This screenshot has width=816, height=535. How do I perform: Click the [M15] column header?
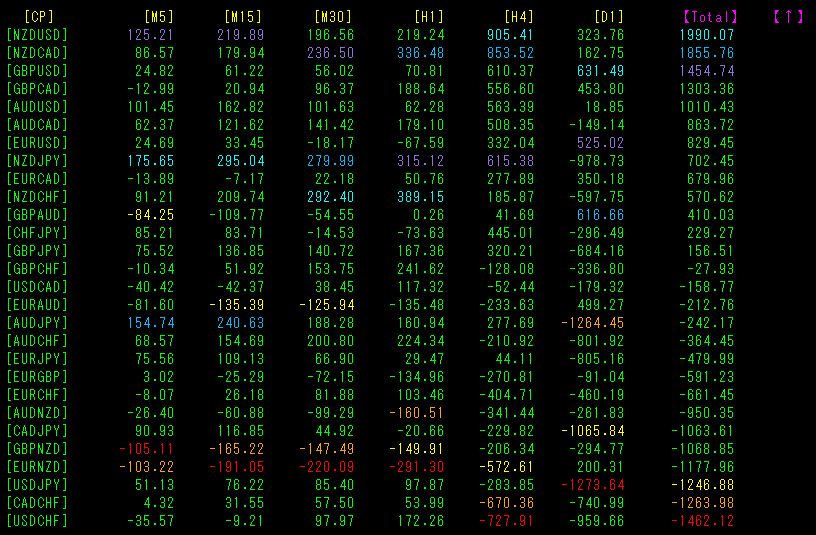[243, 17]
